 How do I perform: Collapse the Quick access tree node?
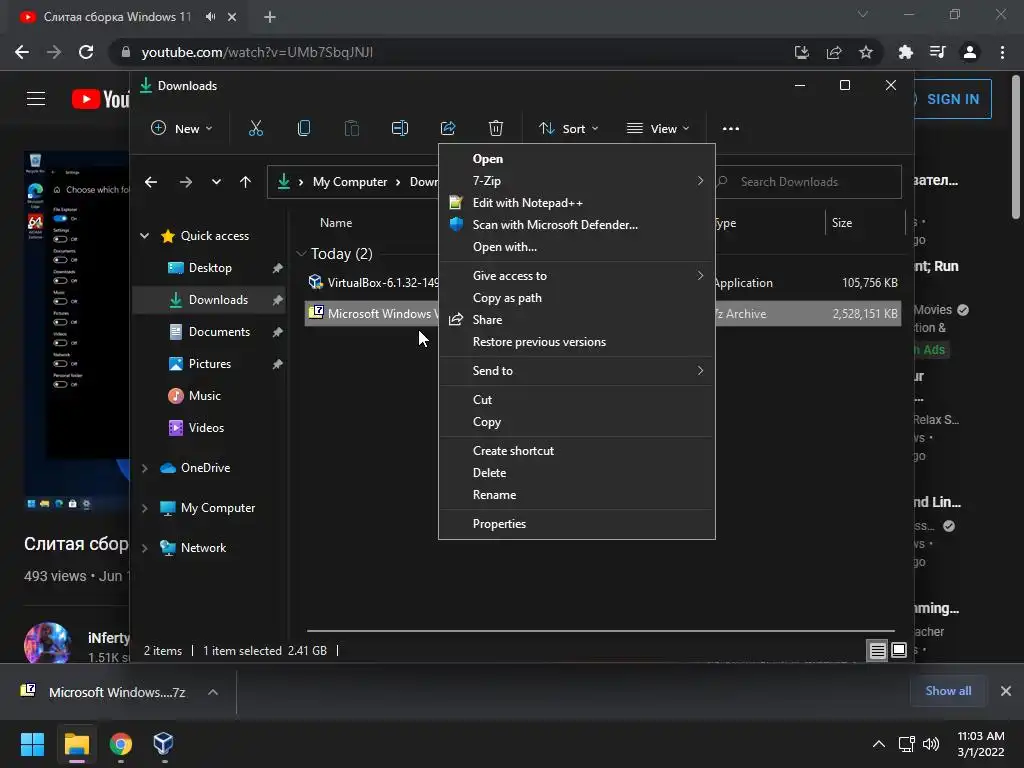144,236
